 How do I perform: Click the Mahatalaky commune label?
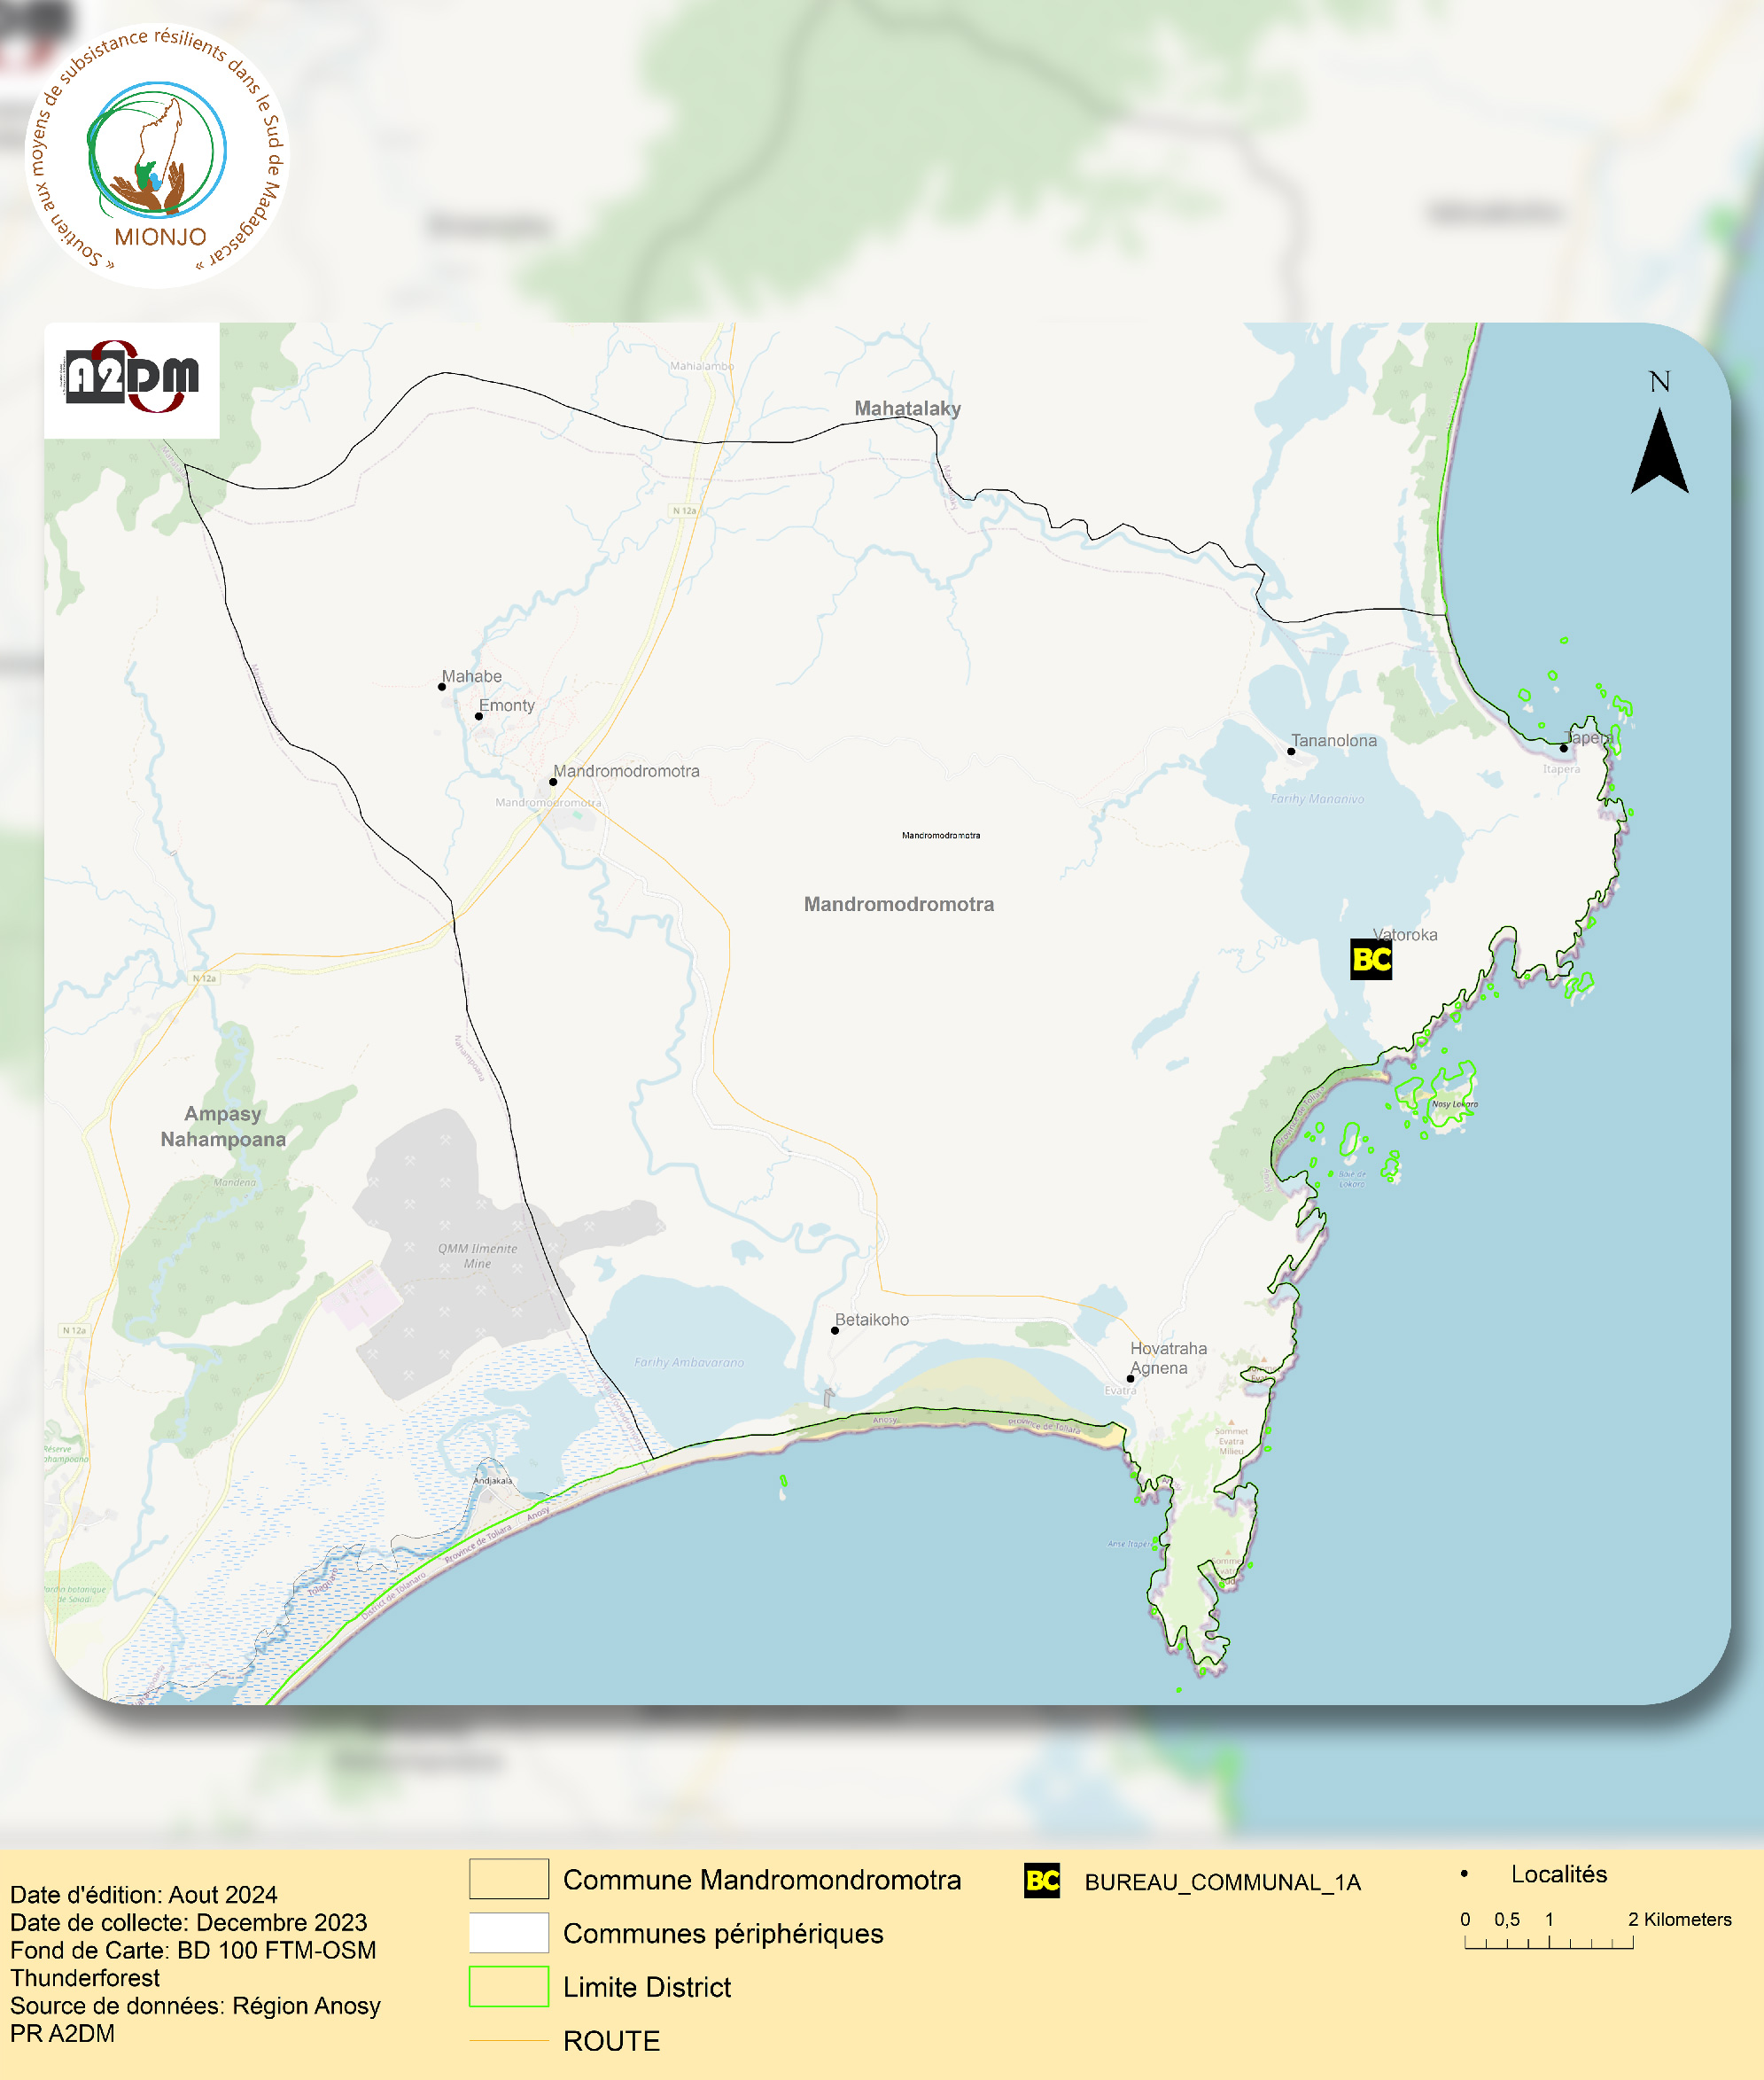pos(907,408)
